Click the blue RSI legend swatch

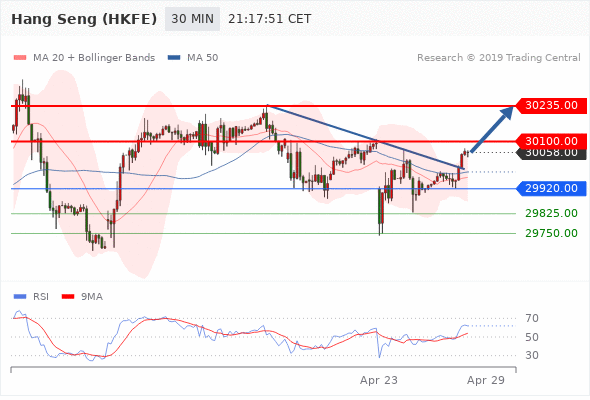(20, 297)
